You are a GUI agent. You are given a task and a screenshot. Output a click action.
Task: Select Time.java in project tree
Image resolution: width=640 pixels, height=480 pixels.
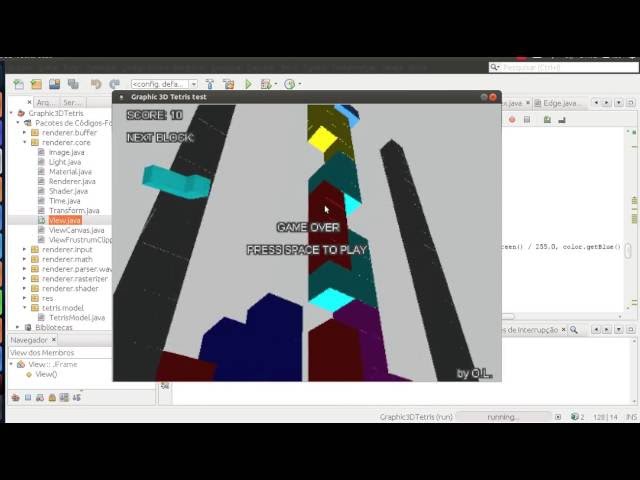64,201
